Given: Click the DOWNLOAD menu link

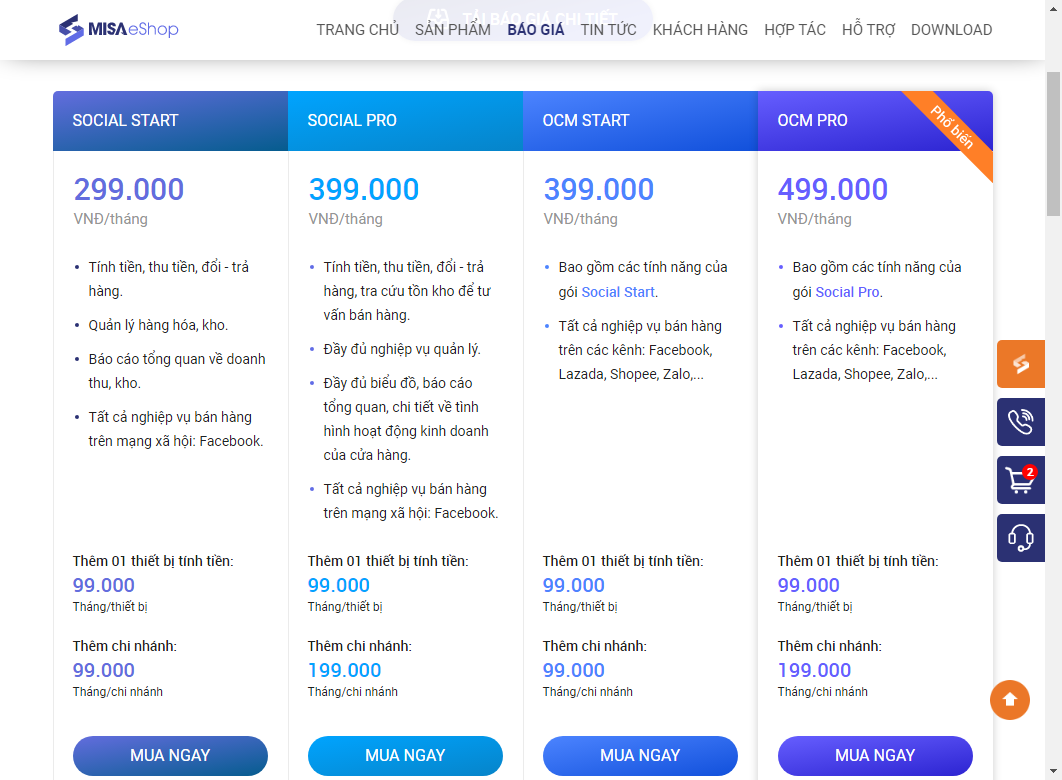Looking at the screenshot, I should [951, 30].
